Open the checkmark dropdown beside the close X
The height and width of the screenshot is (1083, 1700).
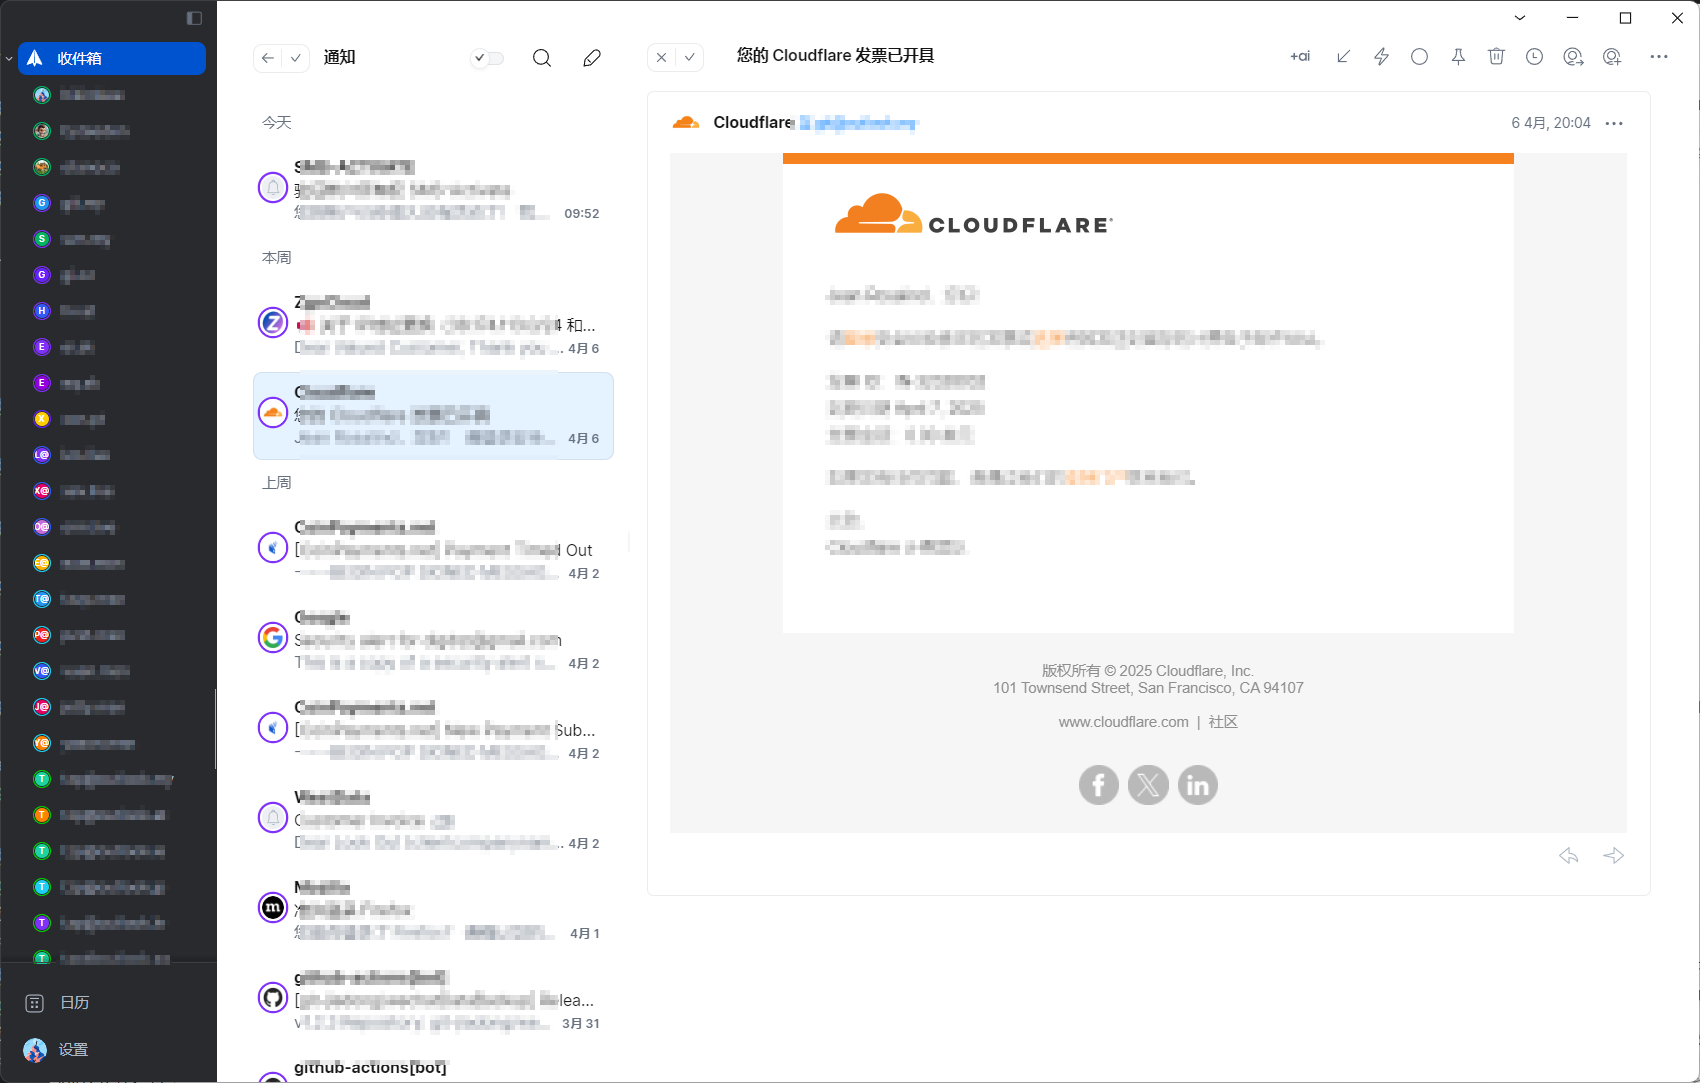(689, 58)
